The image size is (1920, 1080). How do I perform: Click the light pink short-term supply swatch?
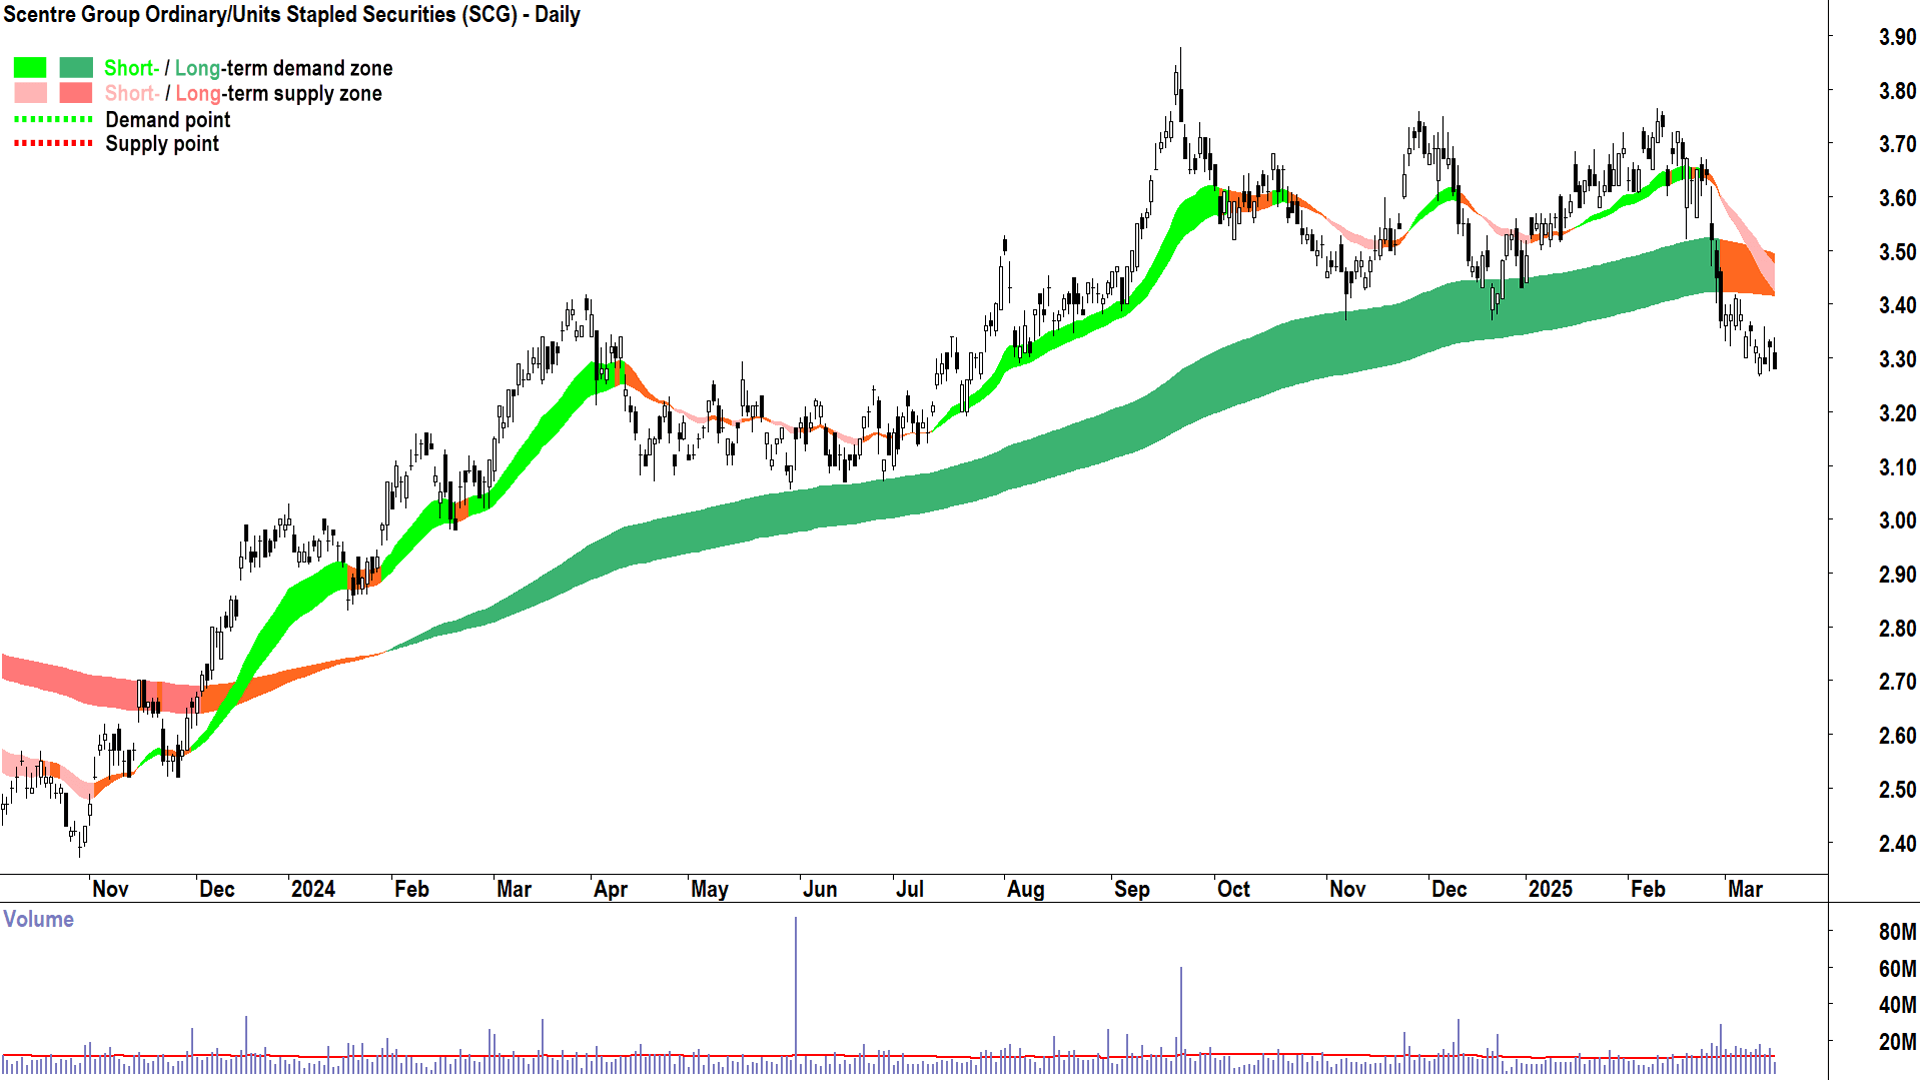[29, 93]
